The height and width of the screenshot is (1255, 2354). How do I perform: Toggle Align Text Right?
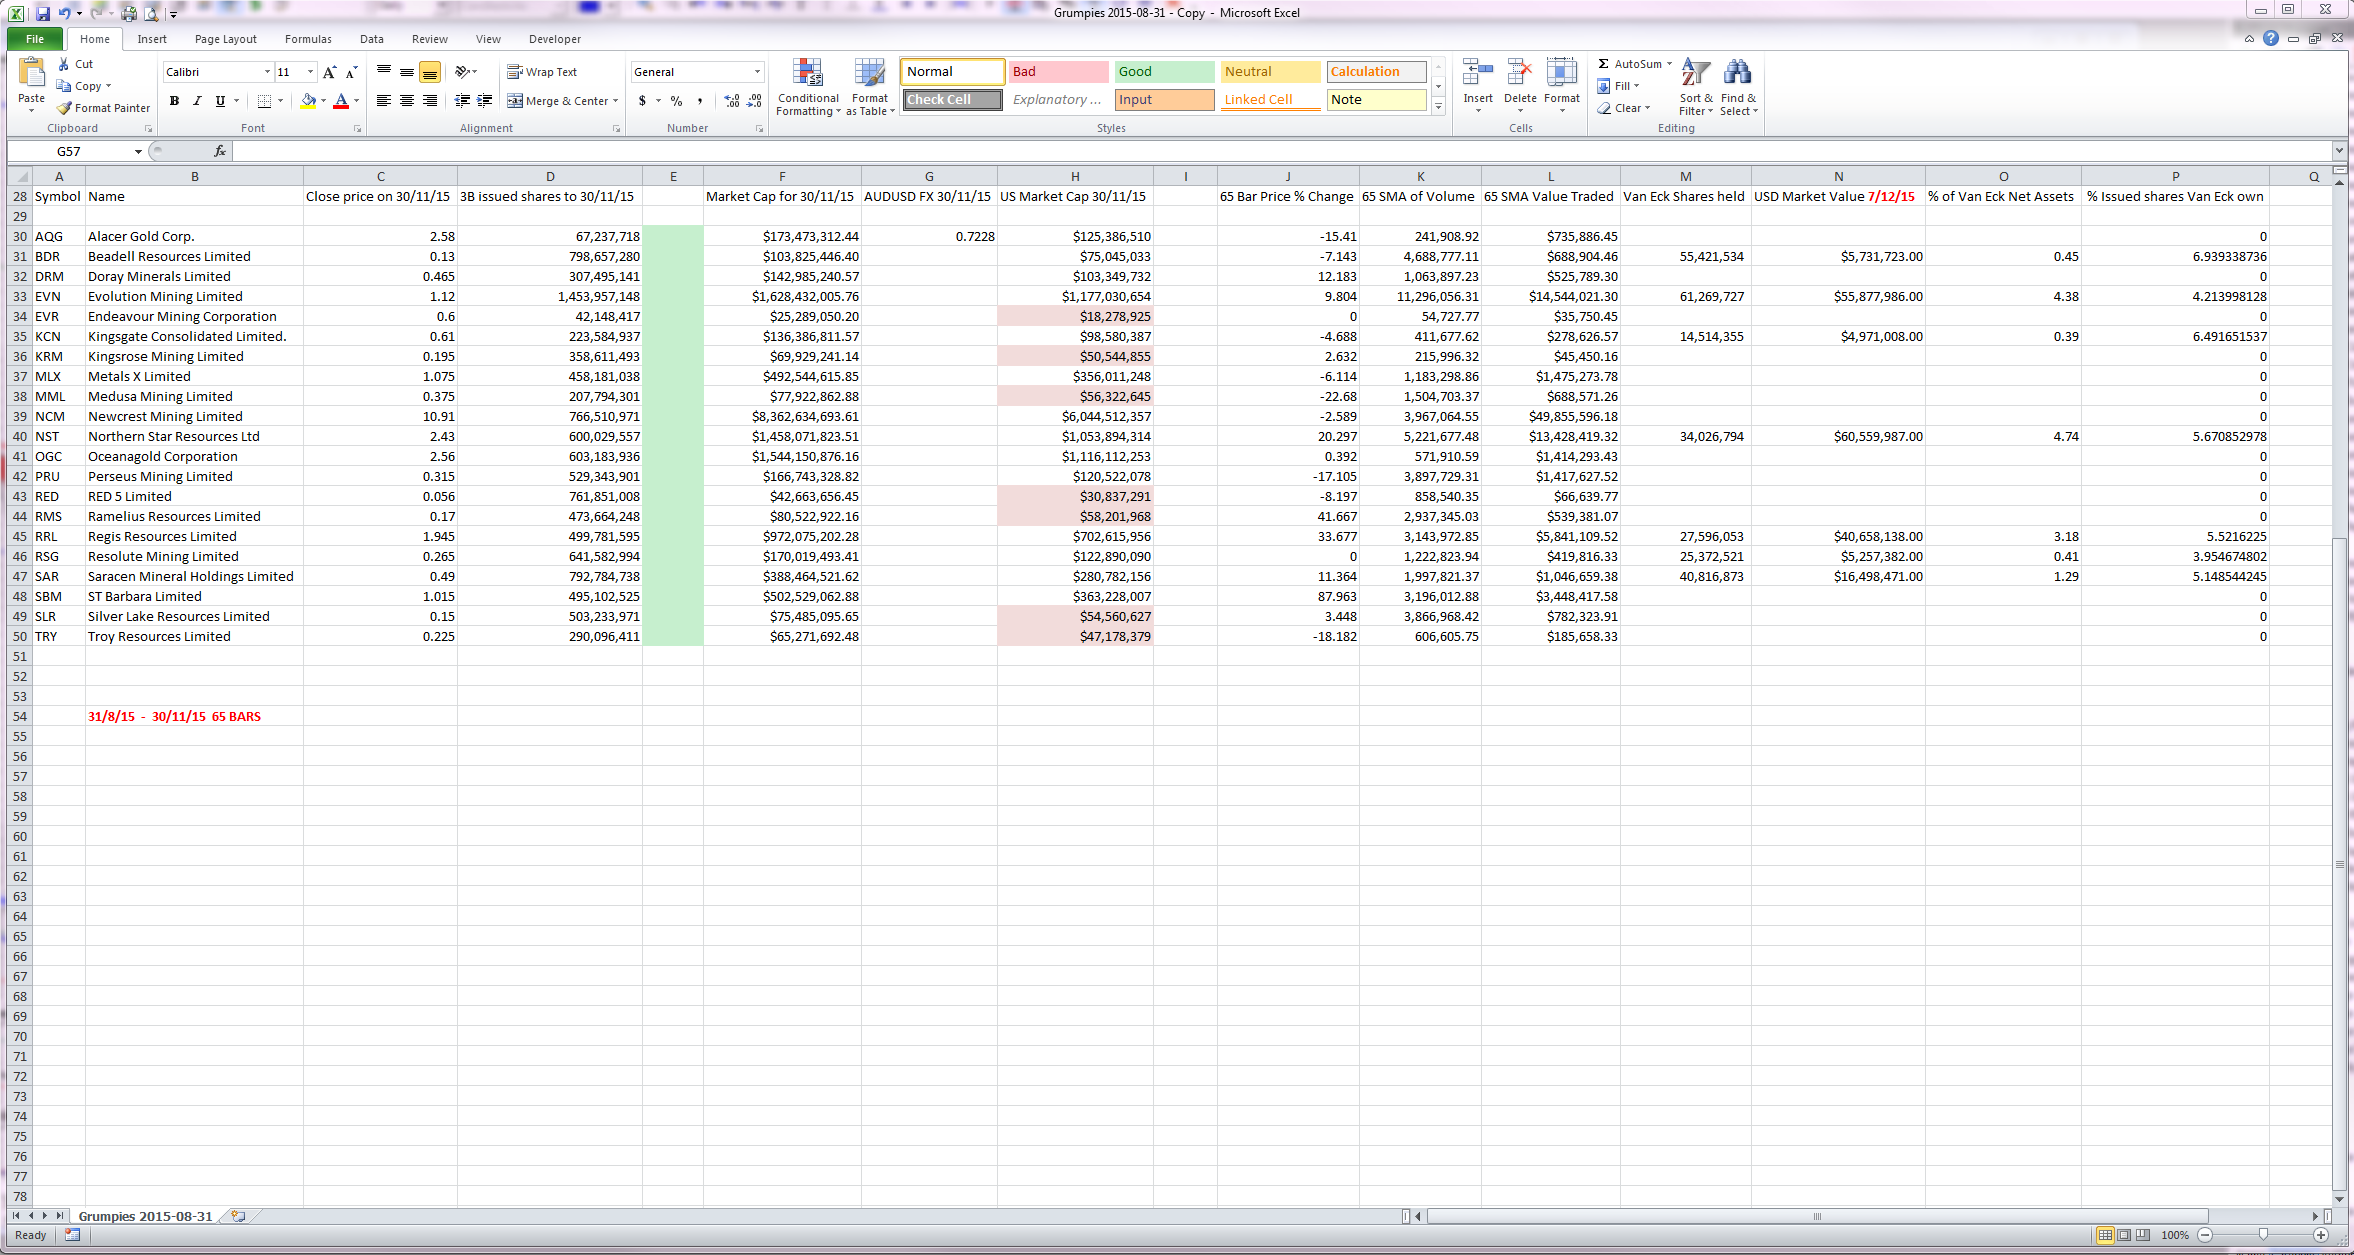430,101
